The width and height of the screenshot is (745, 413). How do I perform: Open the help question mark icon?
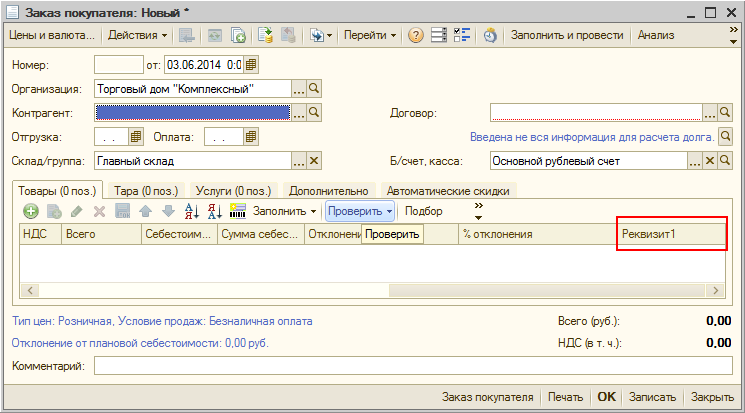(x=415, y=35)
